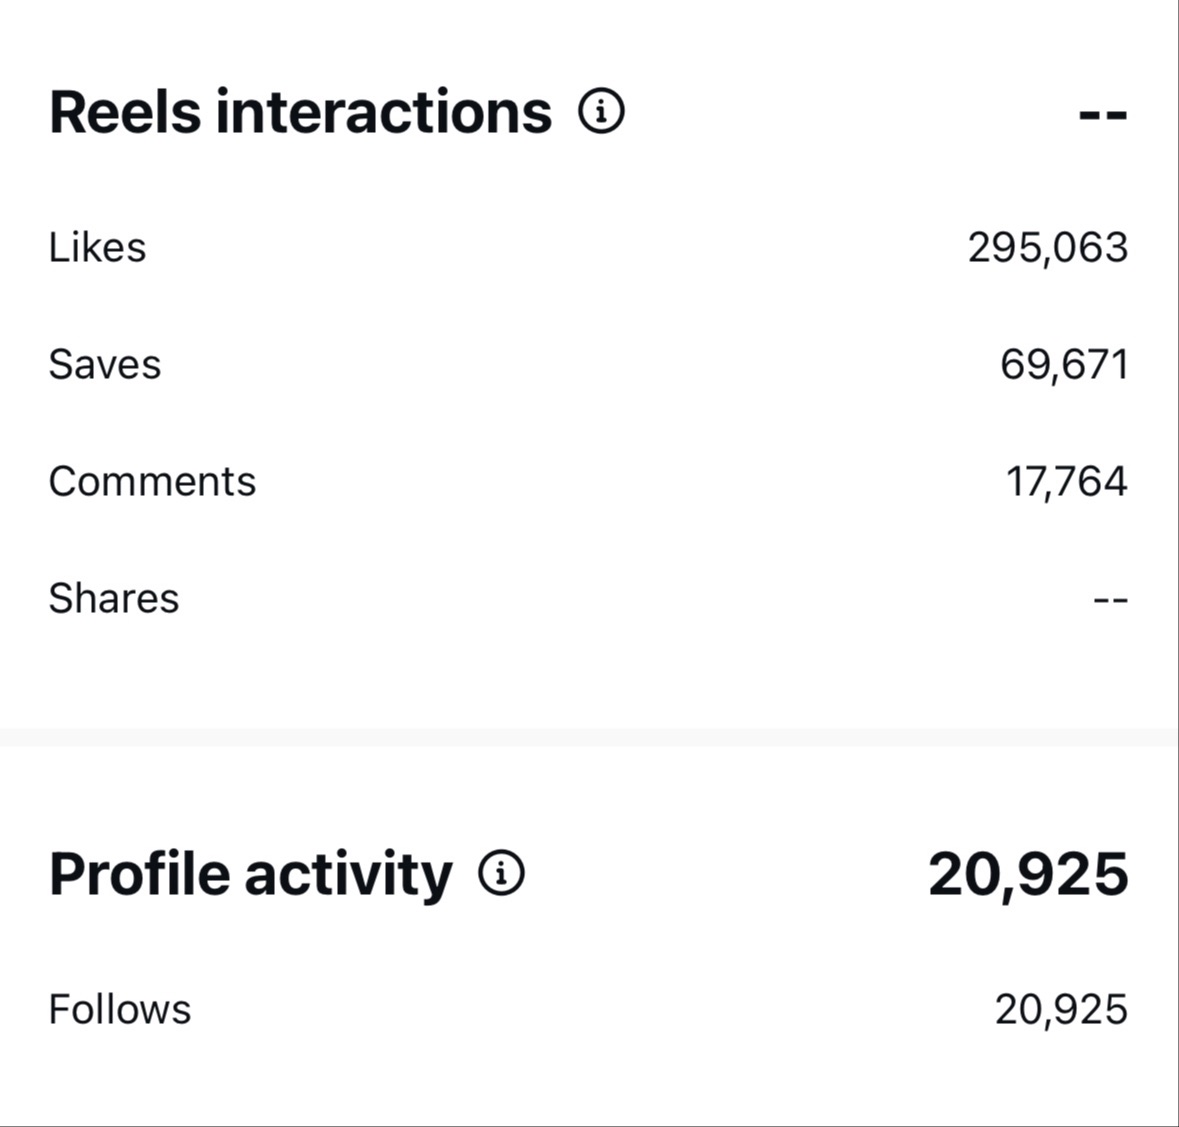Tap the Comments label

click(x=152, y=481)
